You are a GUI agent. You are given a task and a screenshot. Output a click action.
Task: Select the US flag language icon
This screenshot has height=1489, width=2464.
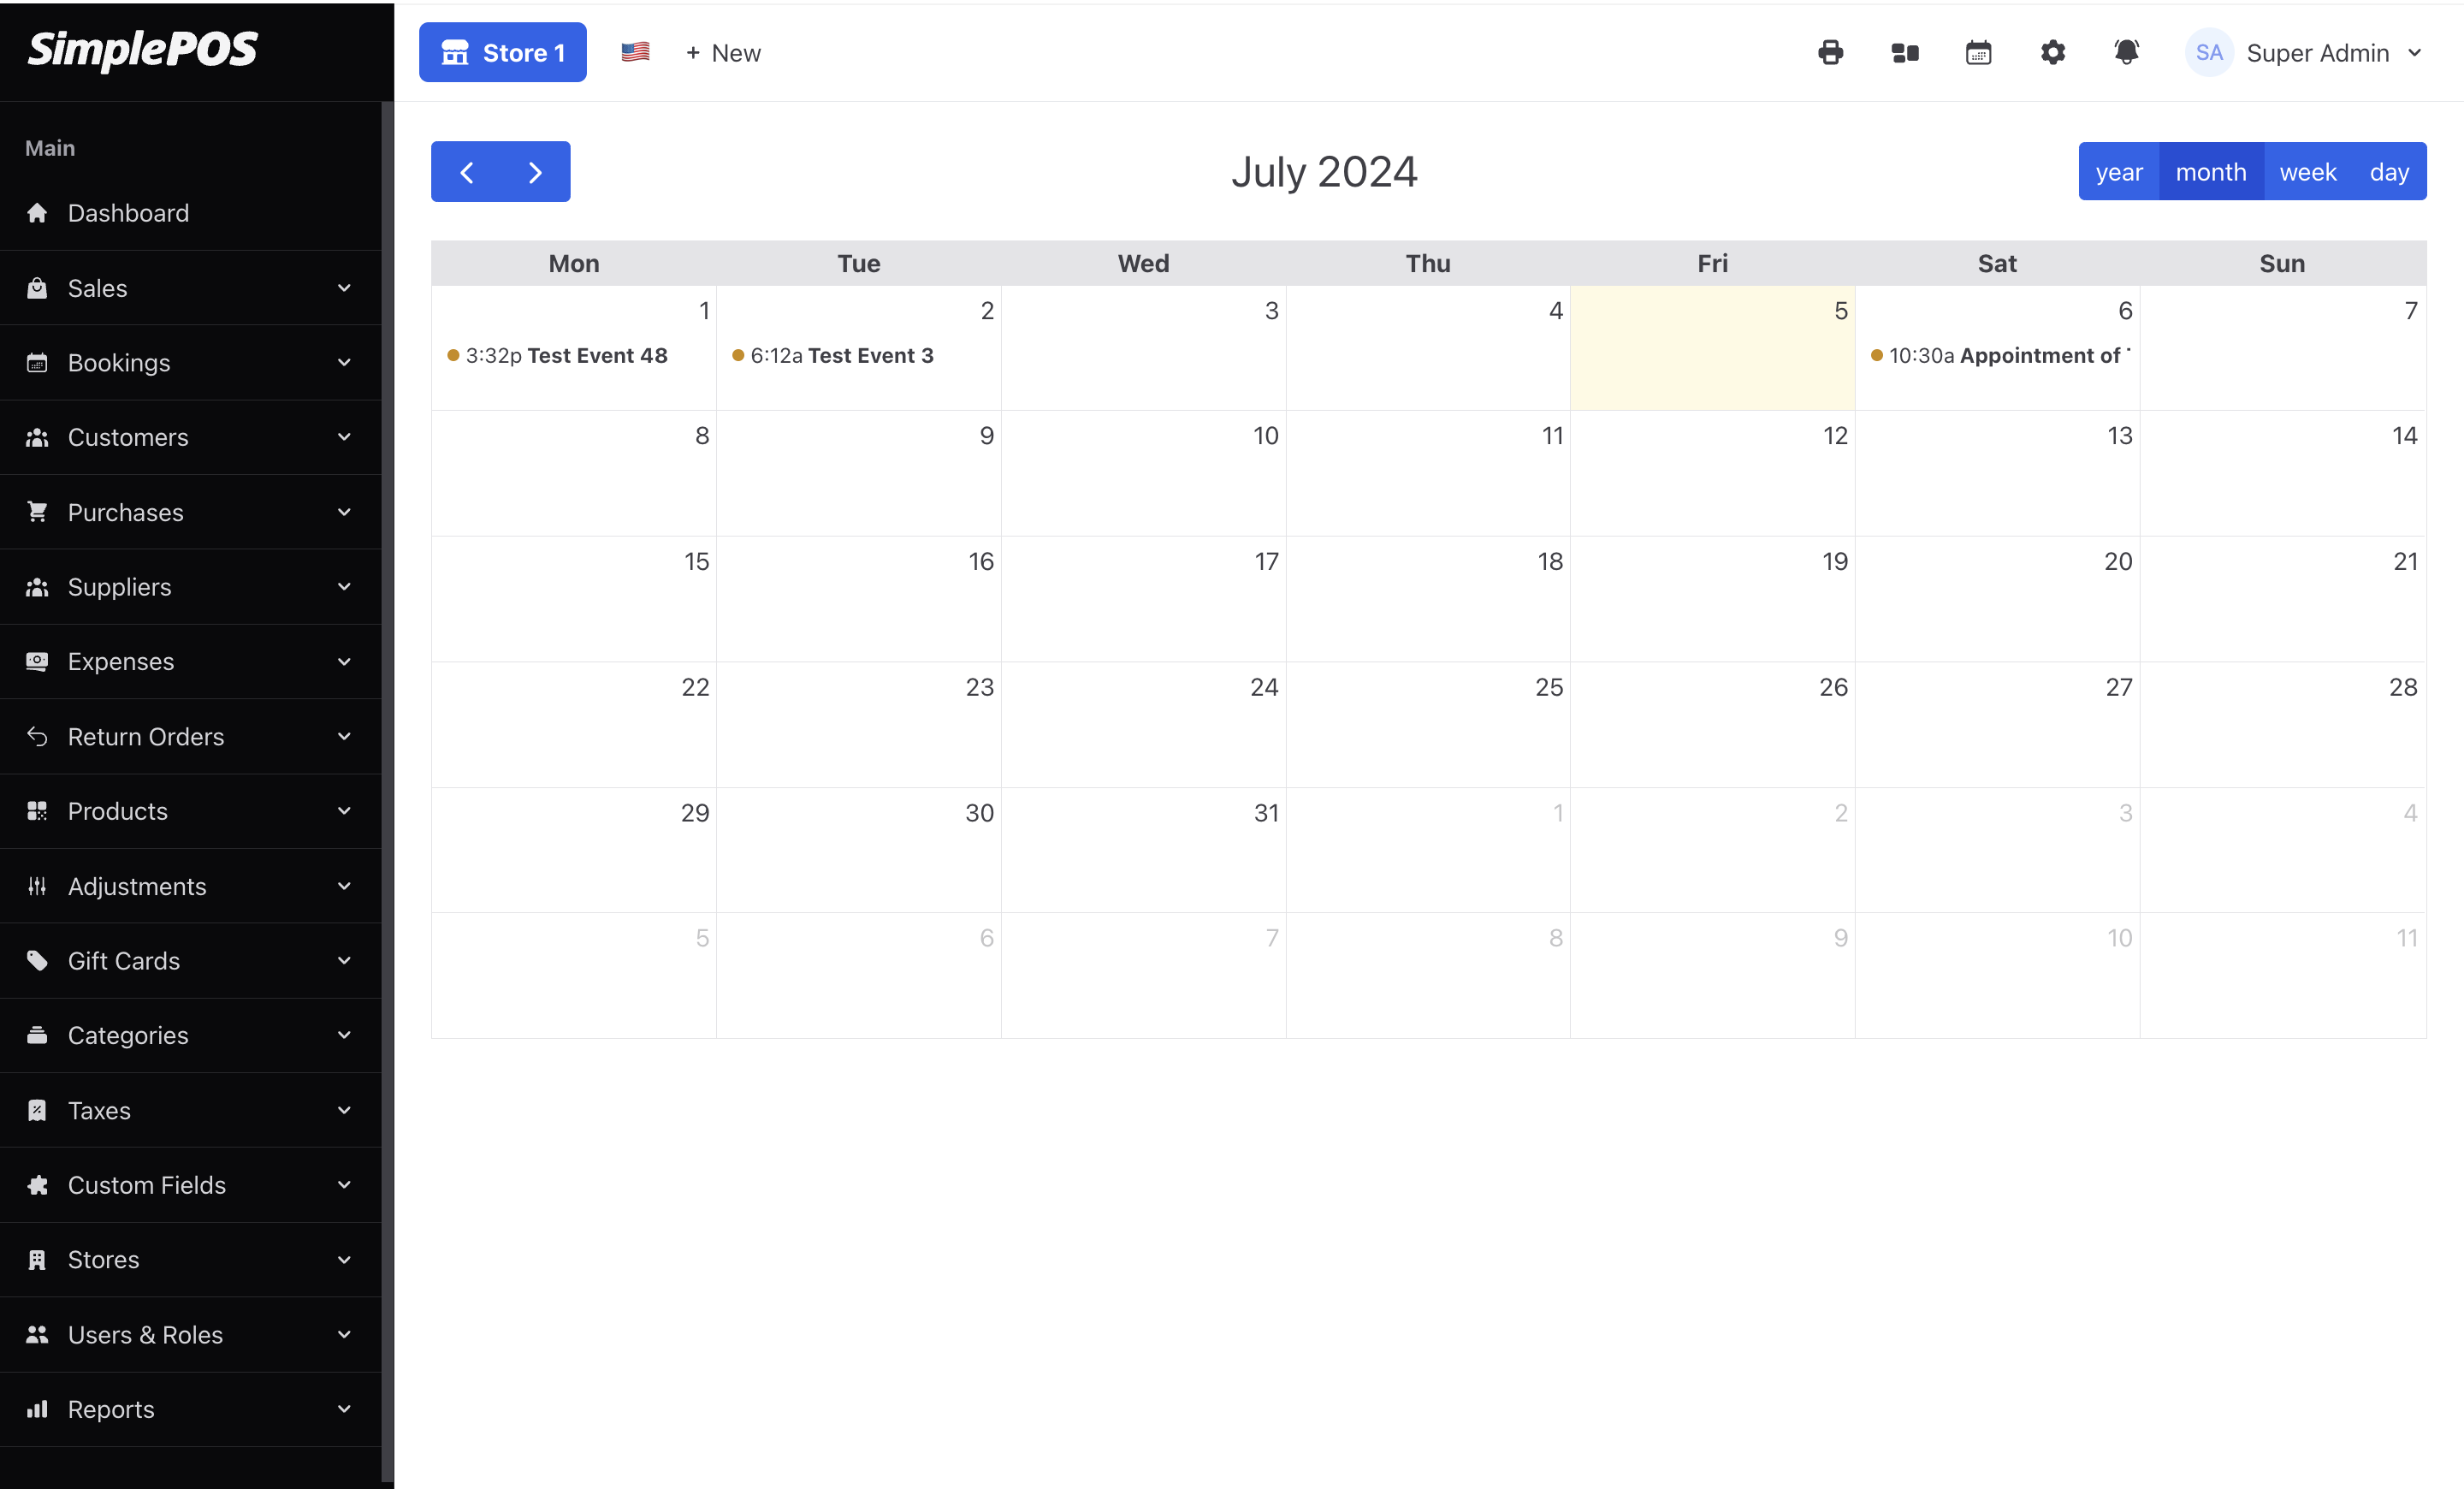pyautogui.click(x=635, y=52)
